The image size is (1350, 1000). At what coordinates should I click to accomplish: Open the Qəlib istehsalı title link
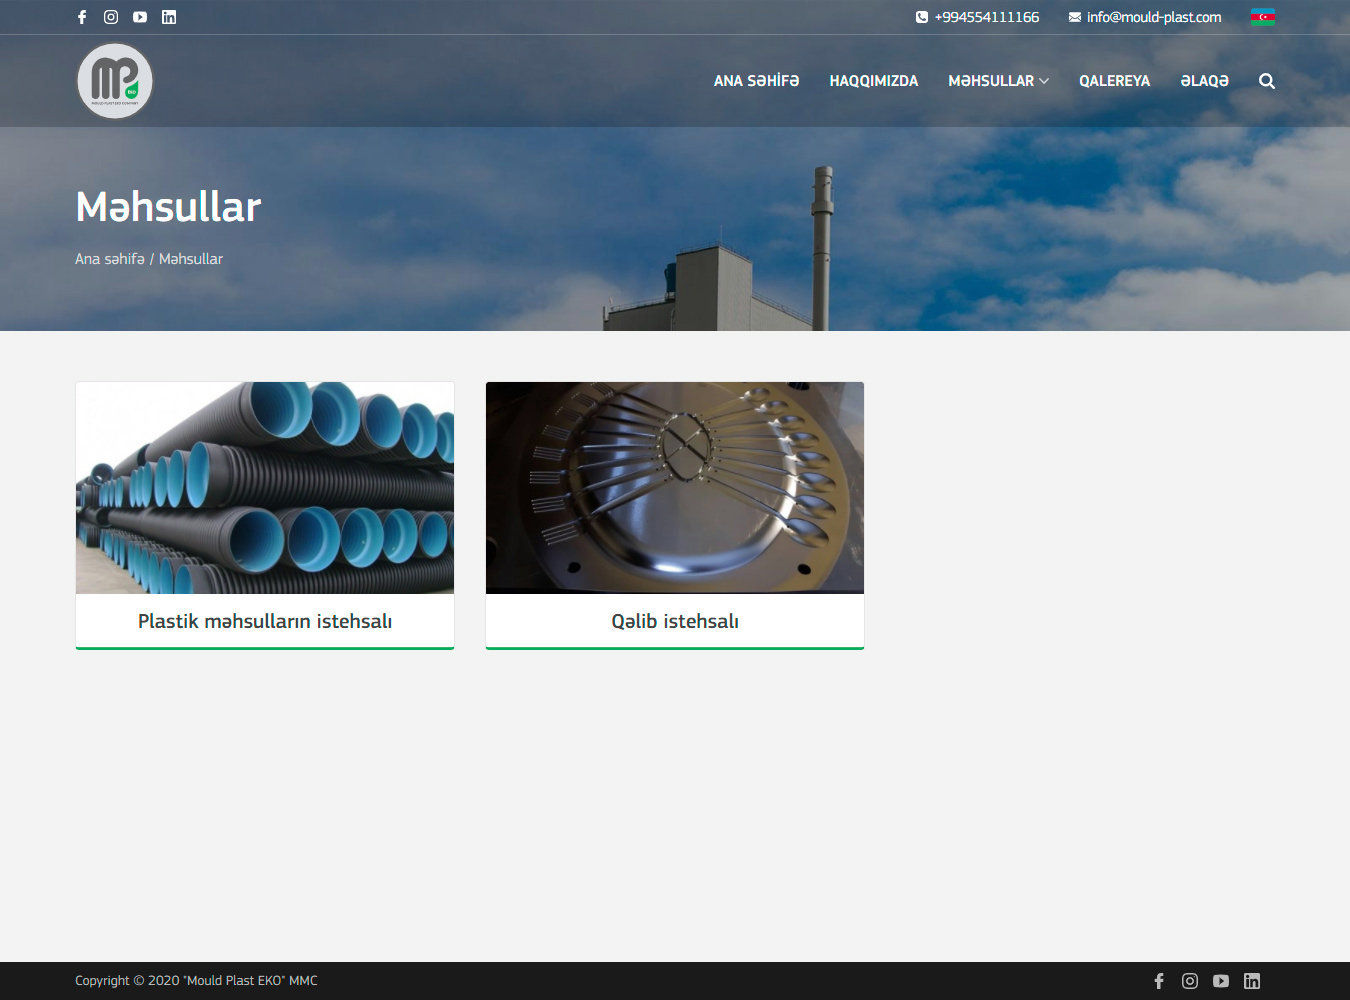tap(675, 621)
